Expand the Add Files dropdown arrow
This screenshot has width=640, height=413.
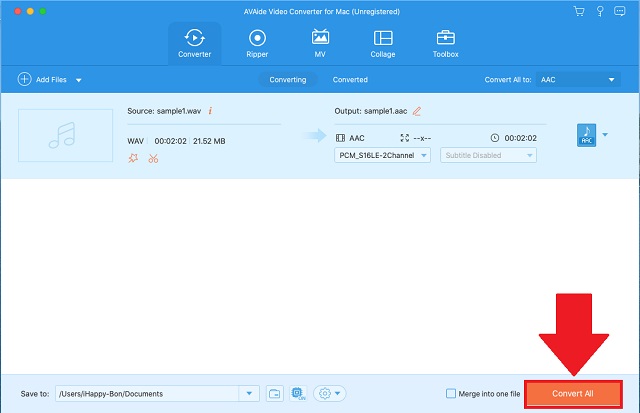tap(78, 80)
